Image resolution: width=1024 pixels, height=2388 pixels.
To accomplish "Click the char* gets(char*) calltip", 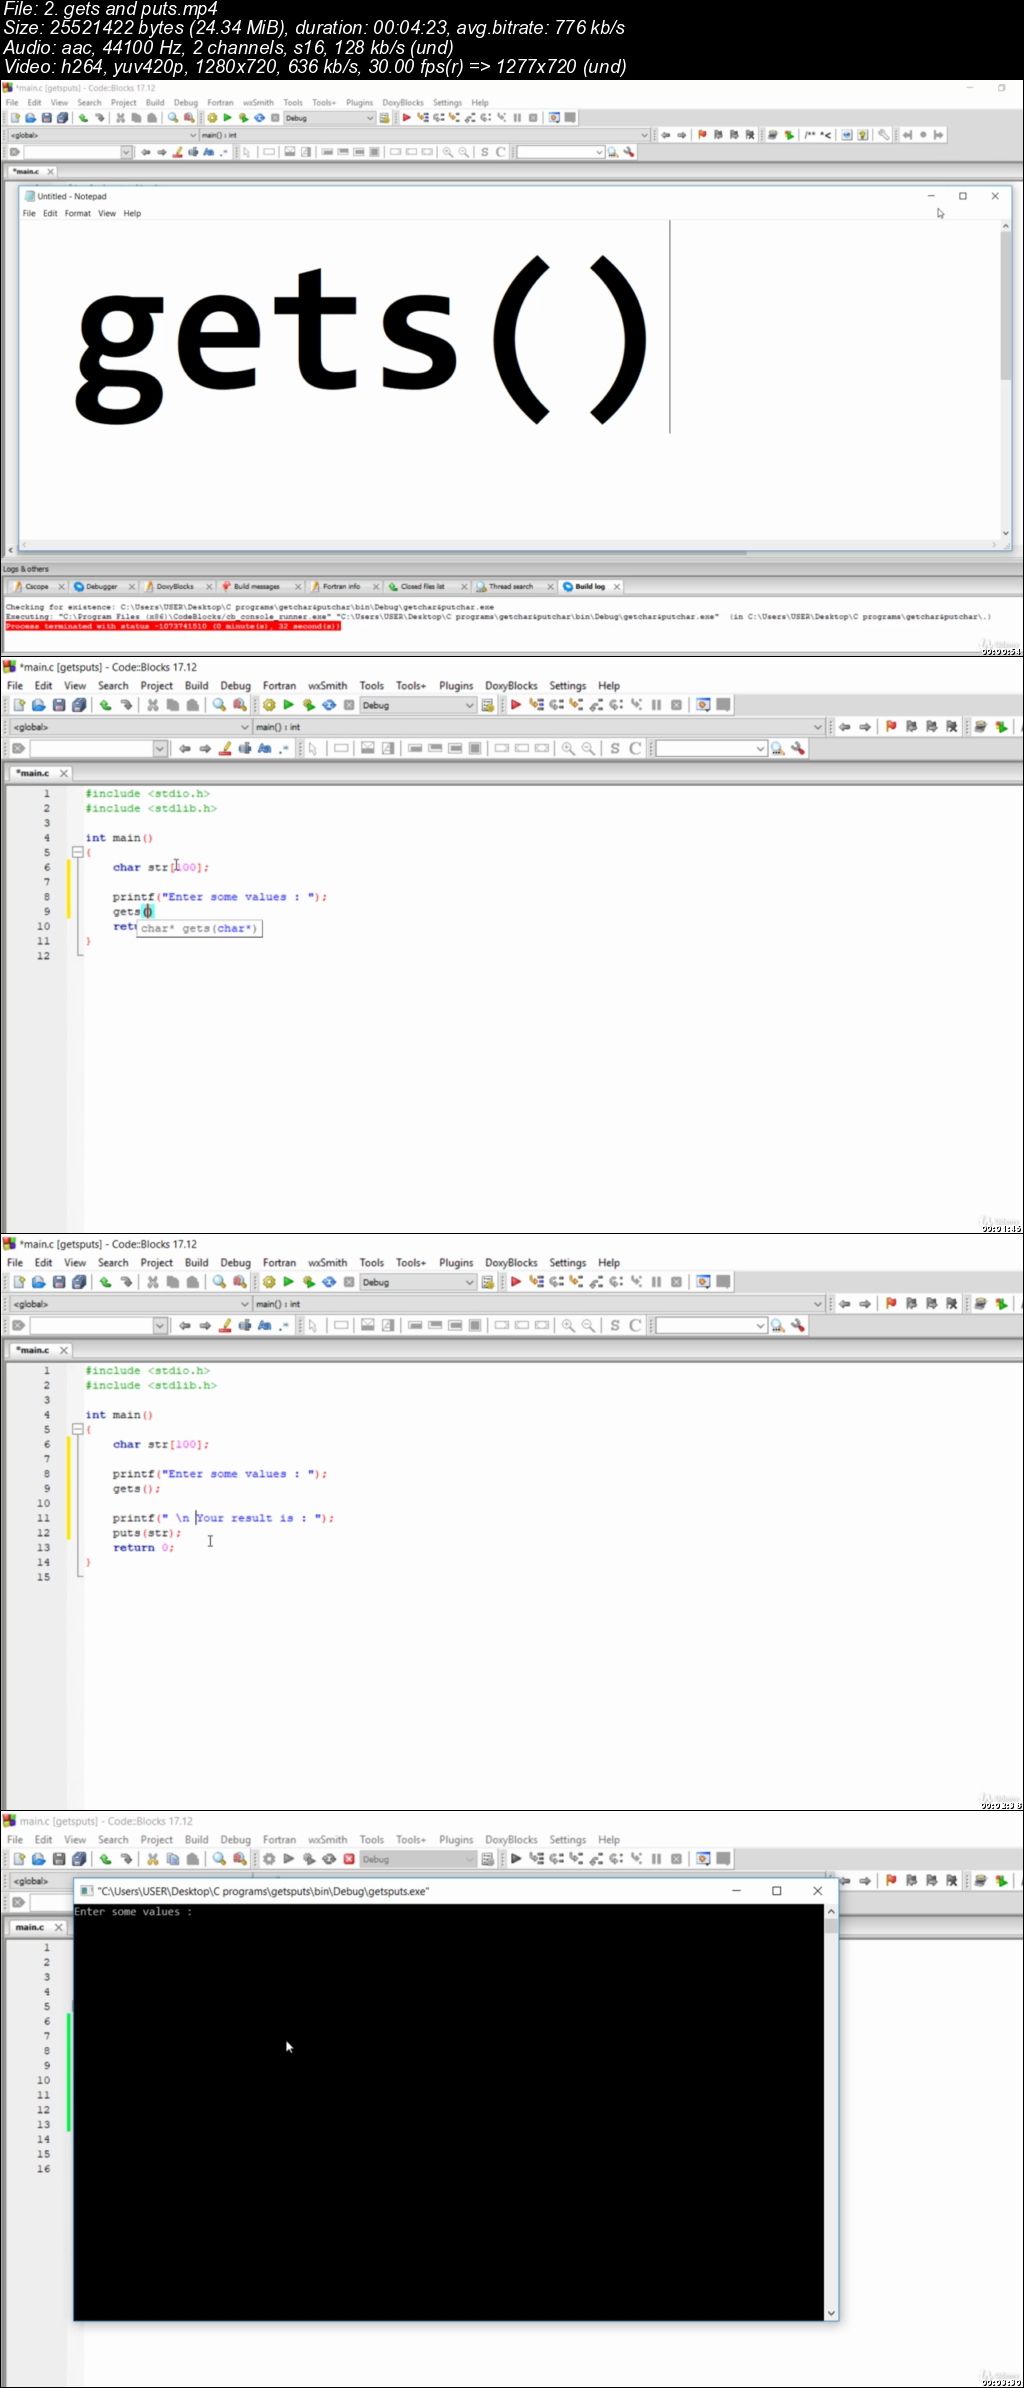I will [x=199, y=928].
